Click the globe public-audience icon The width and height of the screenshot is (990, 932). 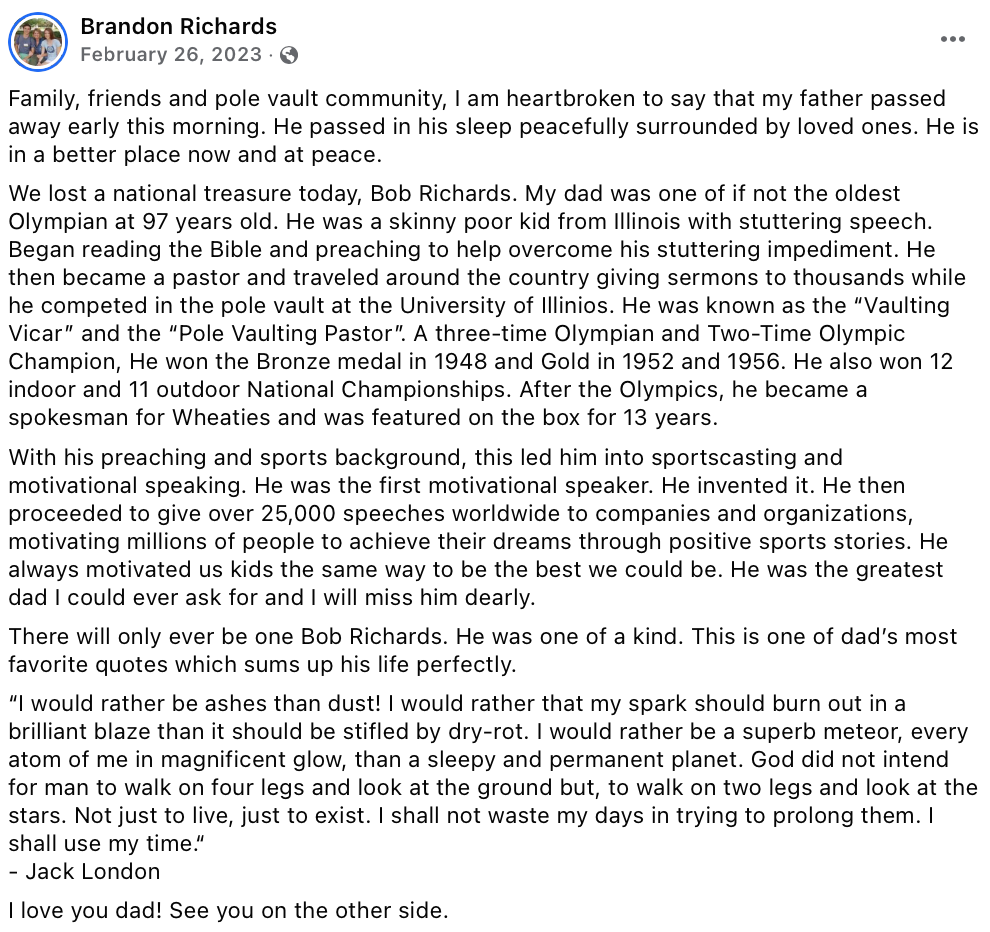[x=289, y=56]
